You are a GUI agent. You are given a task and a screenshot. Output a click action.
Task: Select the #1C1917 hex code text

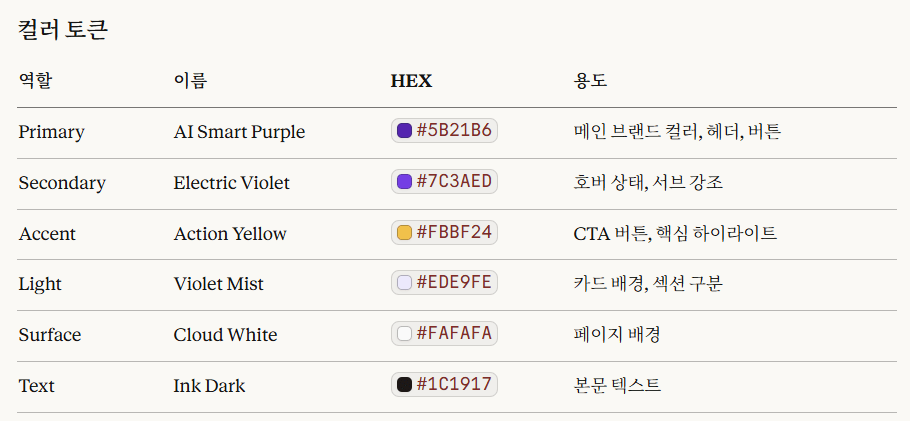click(x=454, y=385)
